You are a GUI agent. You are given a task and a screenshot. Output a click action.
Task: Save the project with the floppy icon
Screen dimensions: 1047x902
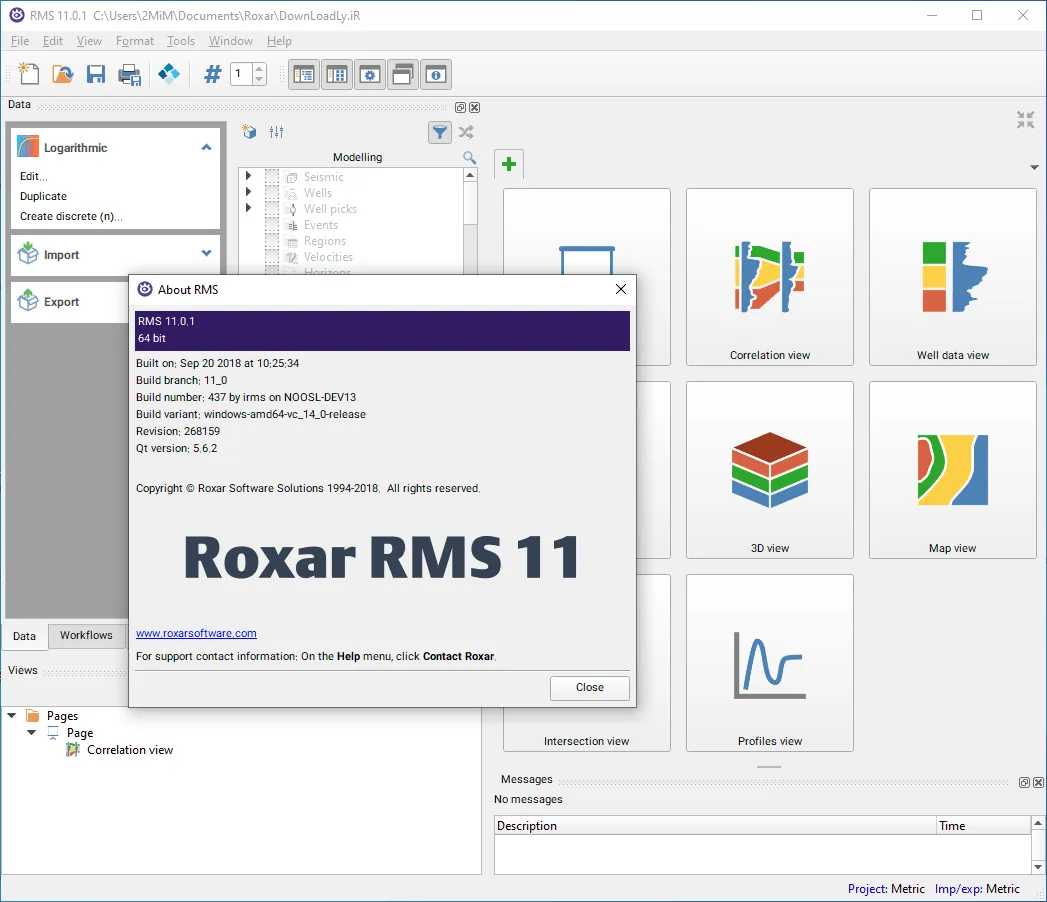click(x=96, y=73)
